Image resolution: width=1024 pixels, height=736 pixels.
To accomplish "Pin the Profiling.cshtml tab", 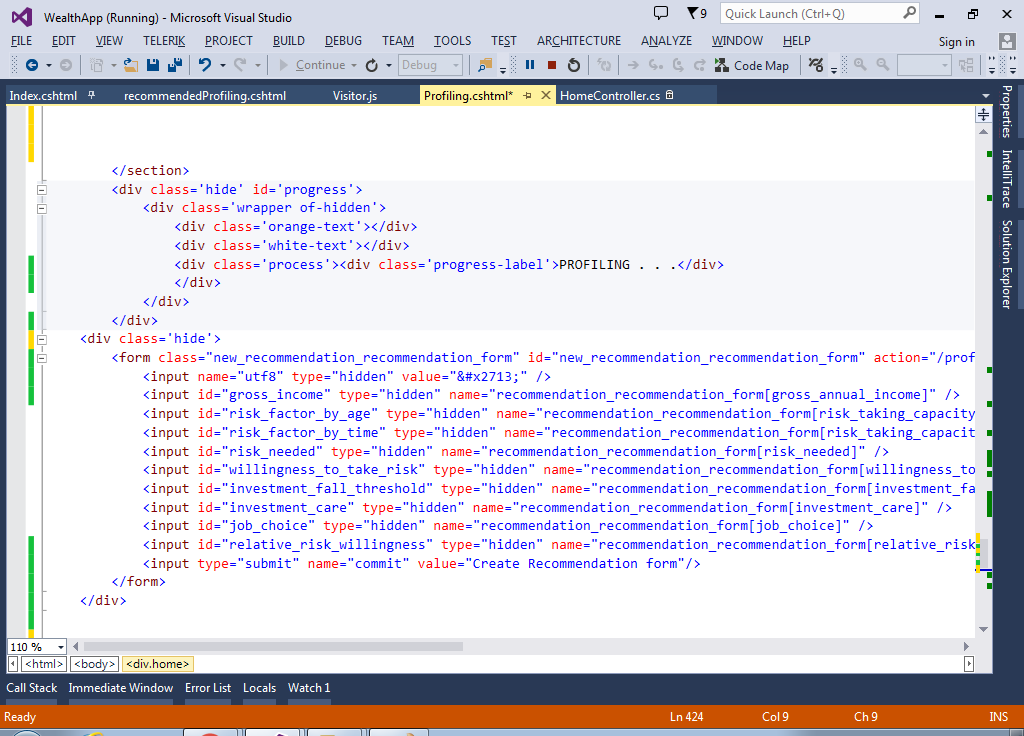I will [x=527, y=95].
